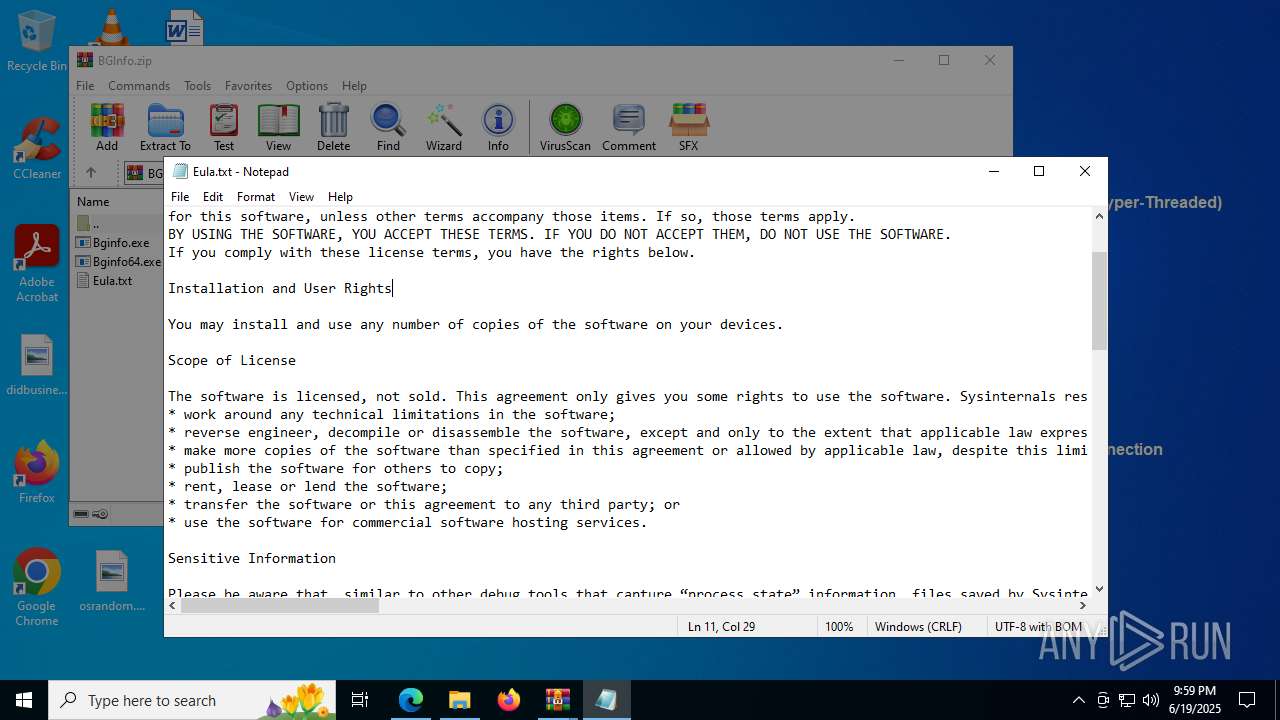Maximize the Notepad window

coord(1039,171)
